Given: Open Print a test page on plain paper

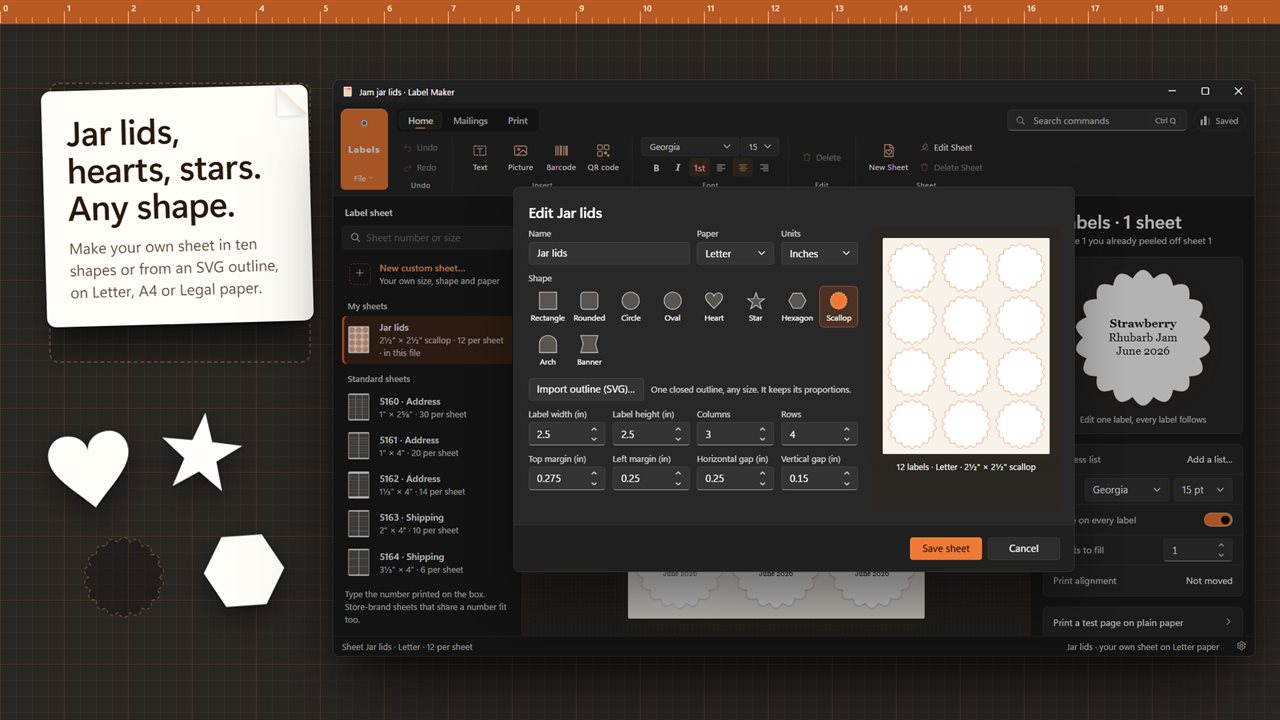Looking at the screenshot, I should point(1143,622).
